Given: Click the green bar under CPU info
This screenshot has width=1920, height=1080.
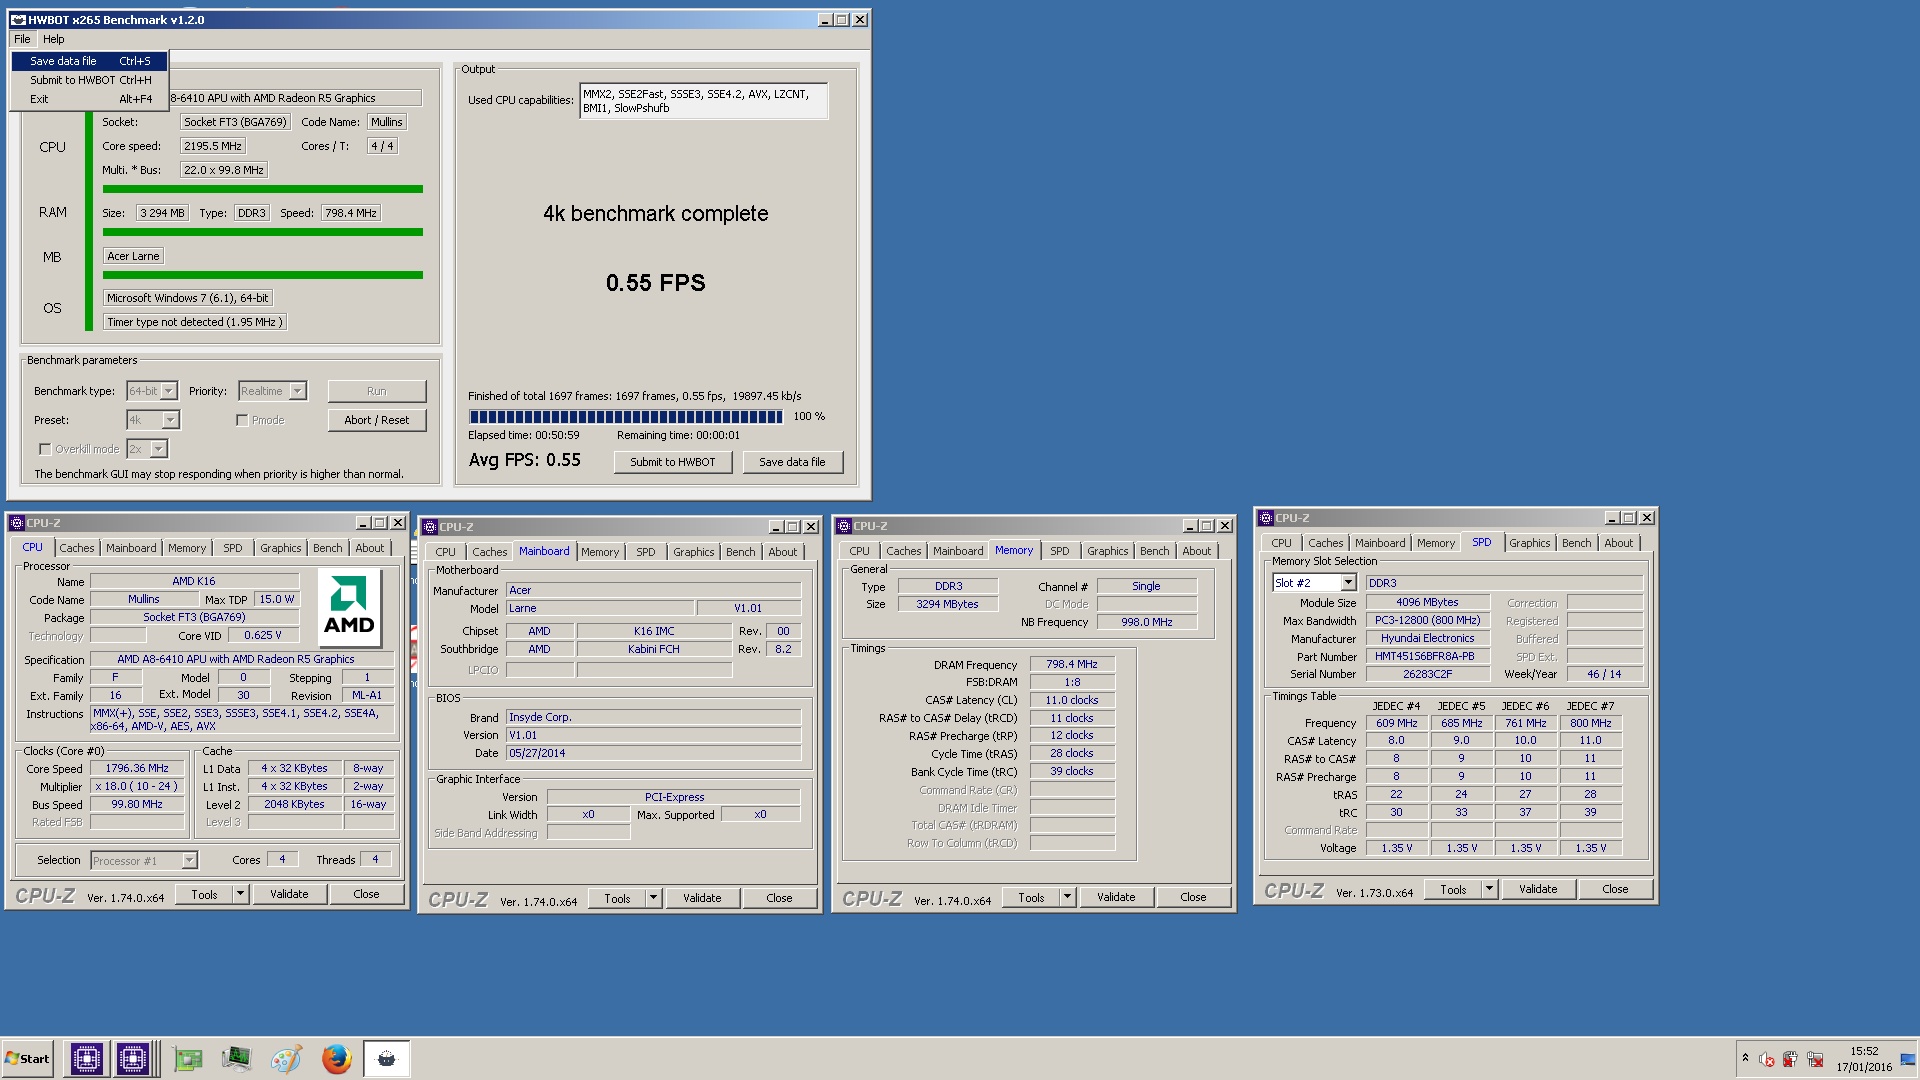Looking at the screenshot, I should click(263, 189).
